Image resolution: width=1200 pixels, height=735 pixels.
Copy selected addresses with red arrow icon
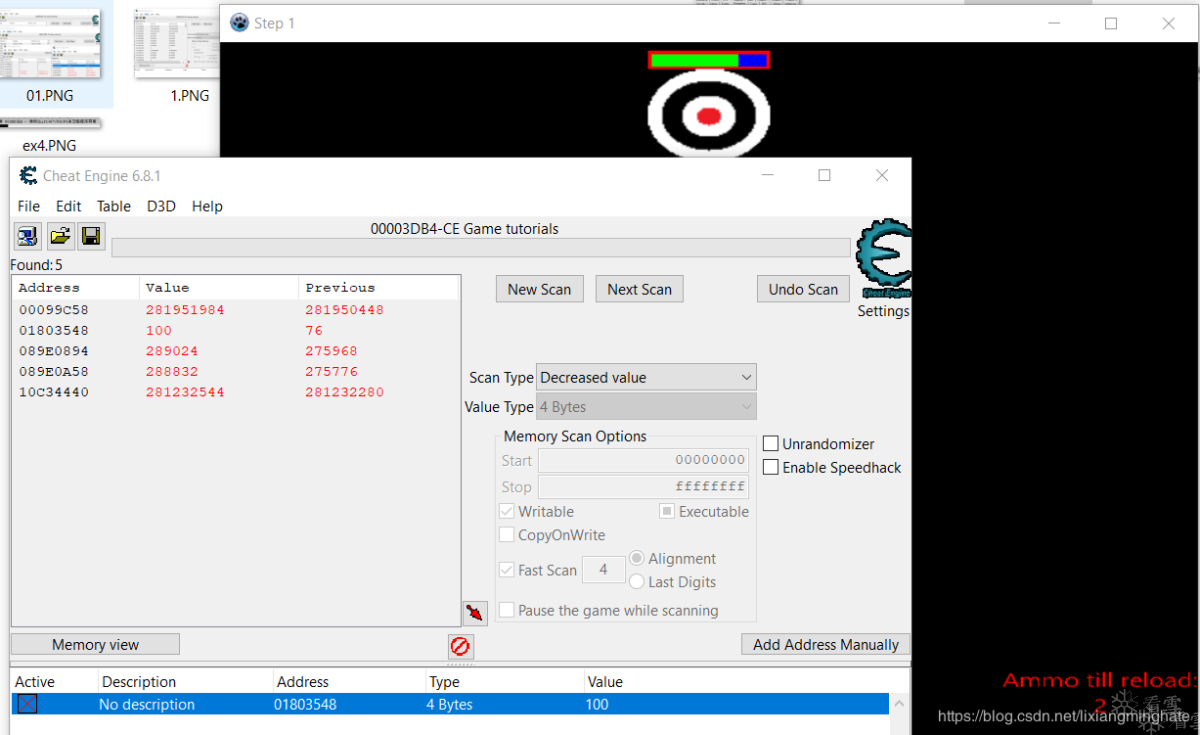tap(475, 612)
